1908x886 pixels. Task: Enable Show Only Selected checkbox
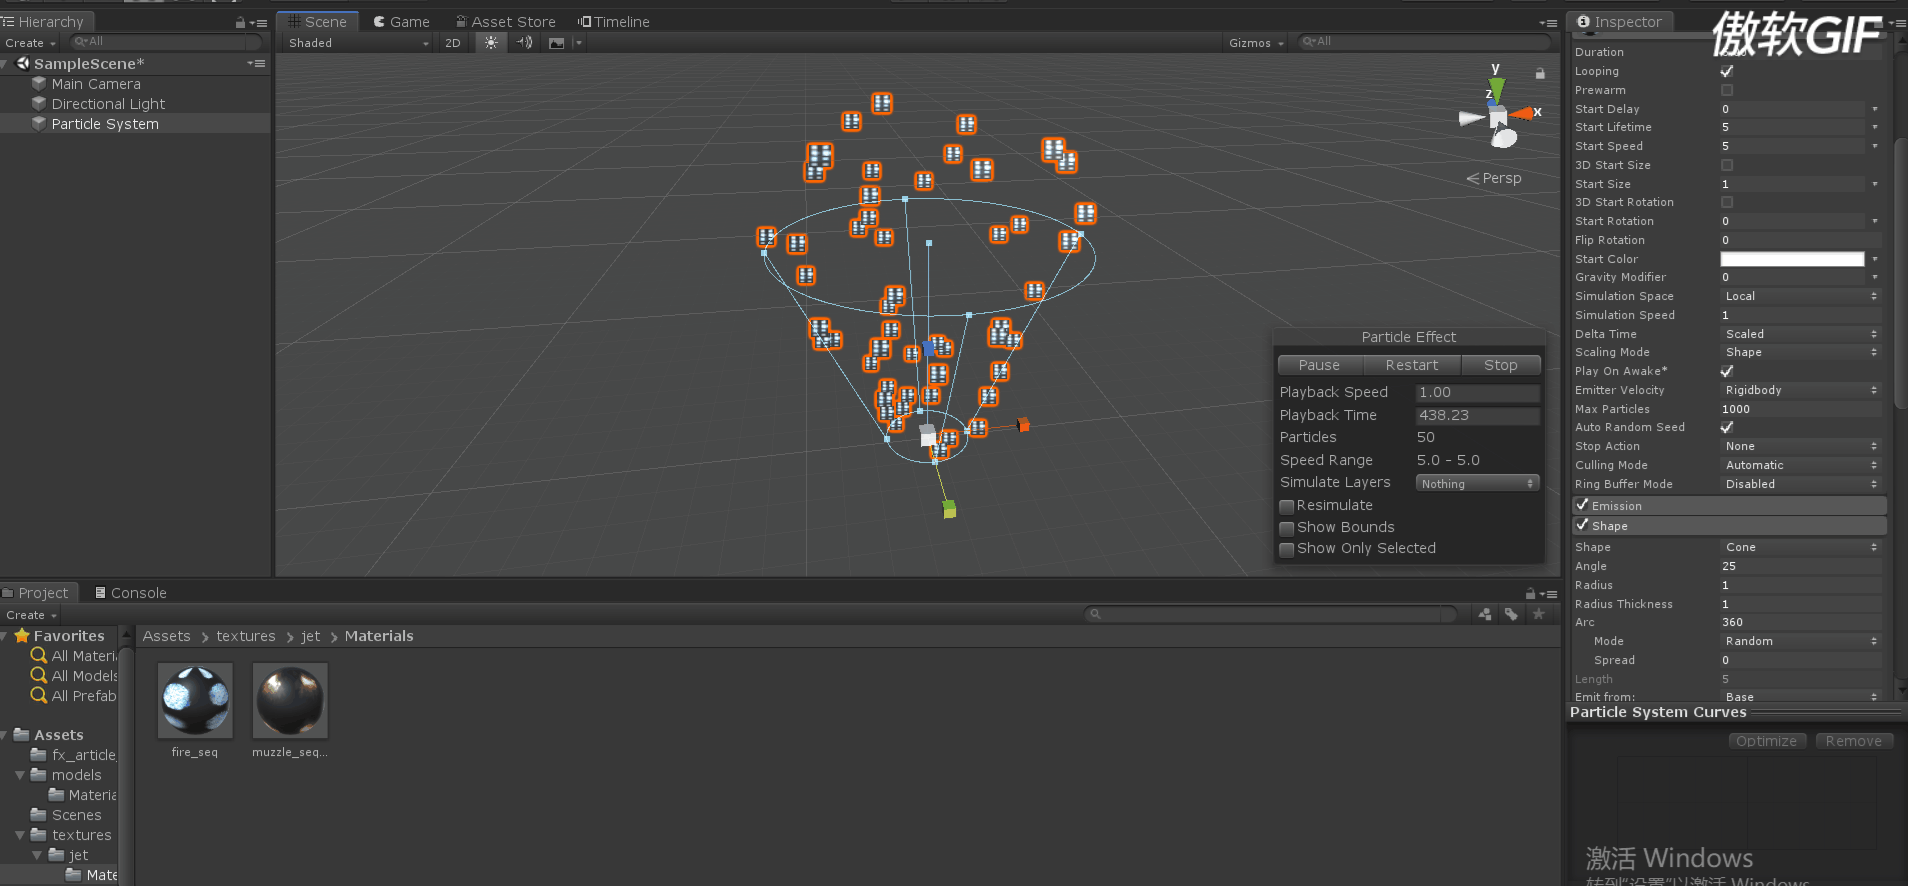1287,549
